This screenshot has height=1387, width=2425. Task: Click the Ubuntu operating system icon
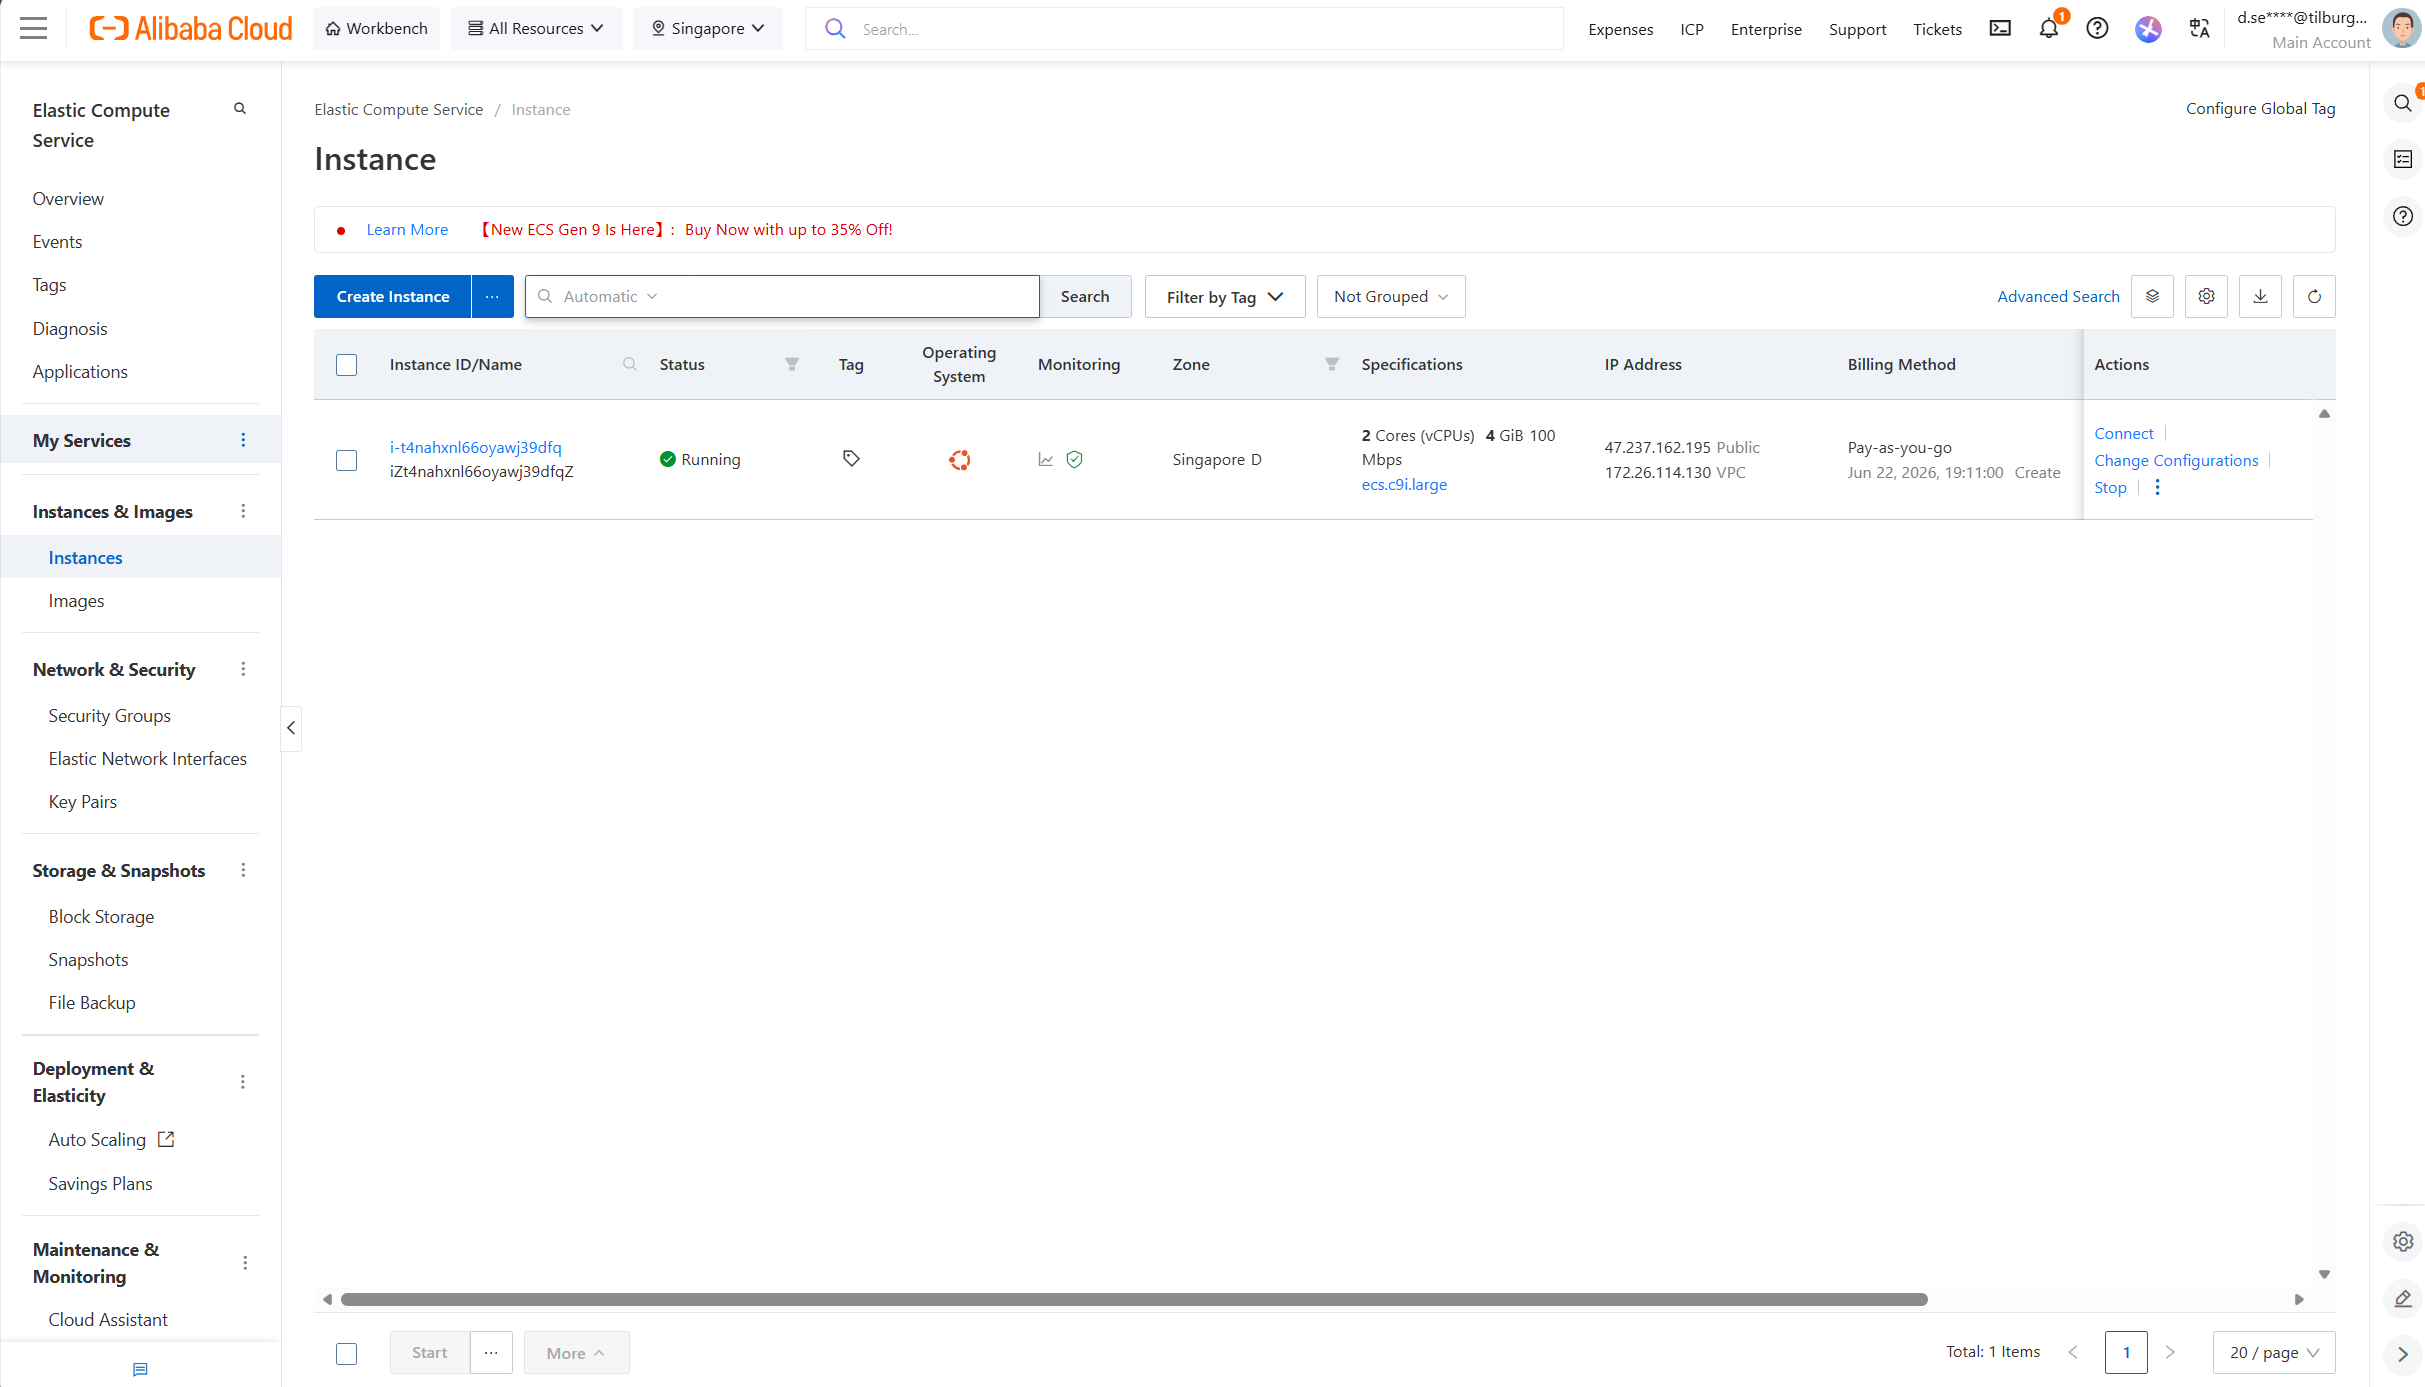click(x=959, y=459)
